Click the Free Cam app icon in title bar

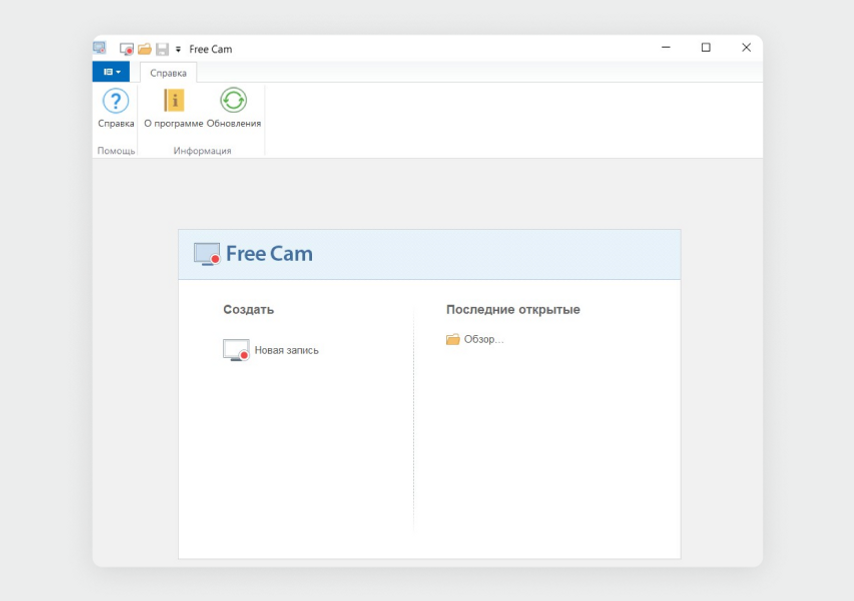100,48
